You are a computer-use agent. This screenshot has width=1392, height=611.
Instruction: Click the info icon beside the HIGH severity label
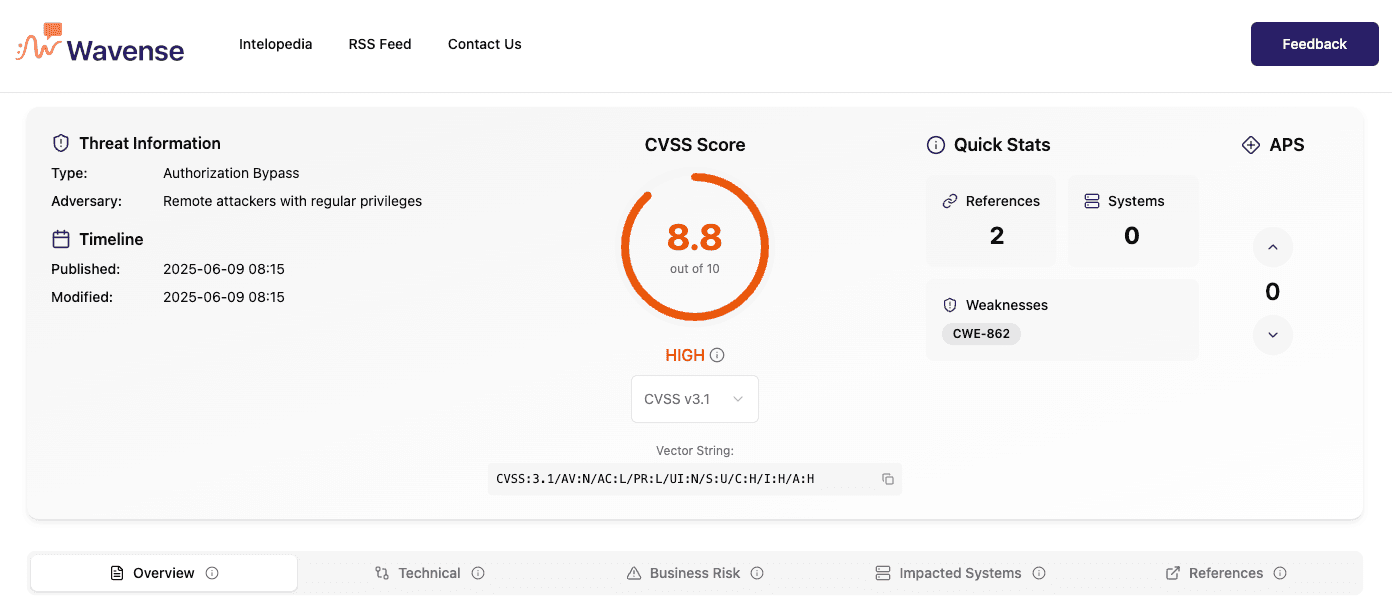pyautogui.click(x=716, y=354)
